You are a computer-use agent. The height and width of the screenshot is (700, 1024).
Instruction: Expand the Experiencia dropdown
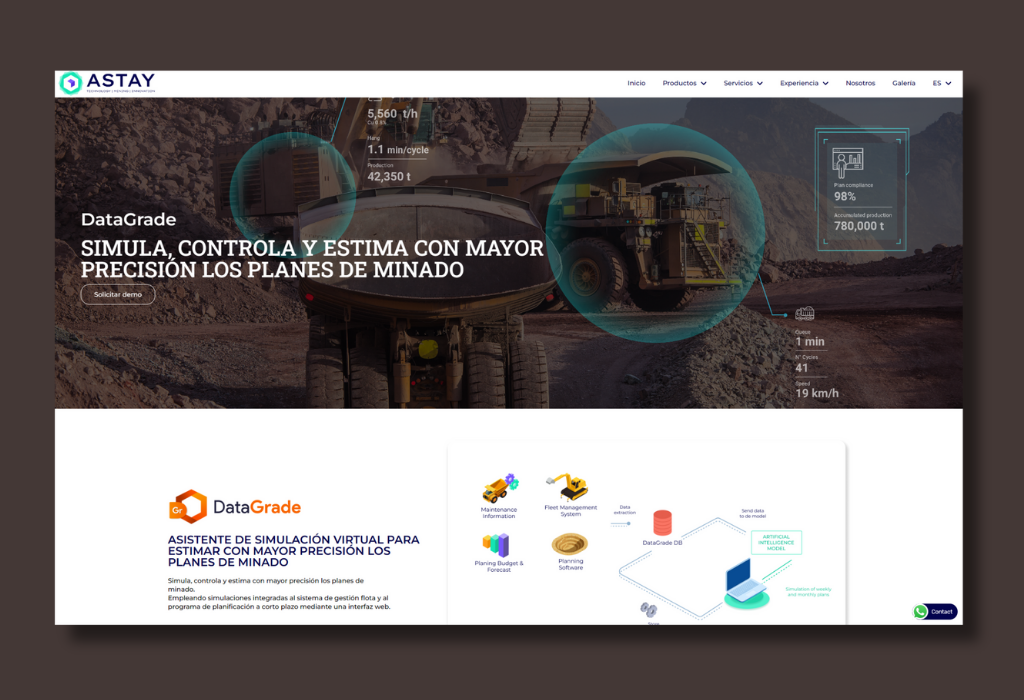coord(804,83)
